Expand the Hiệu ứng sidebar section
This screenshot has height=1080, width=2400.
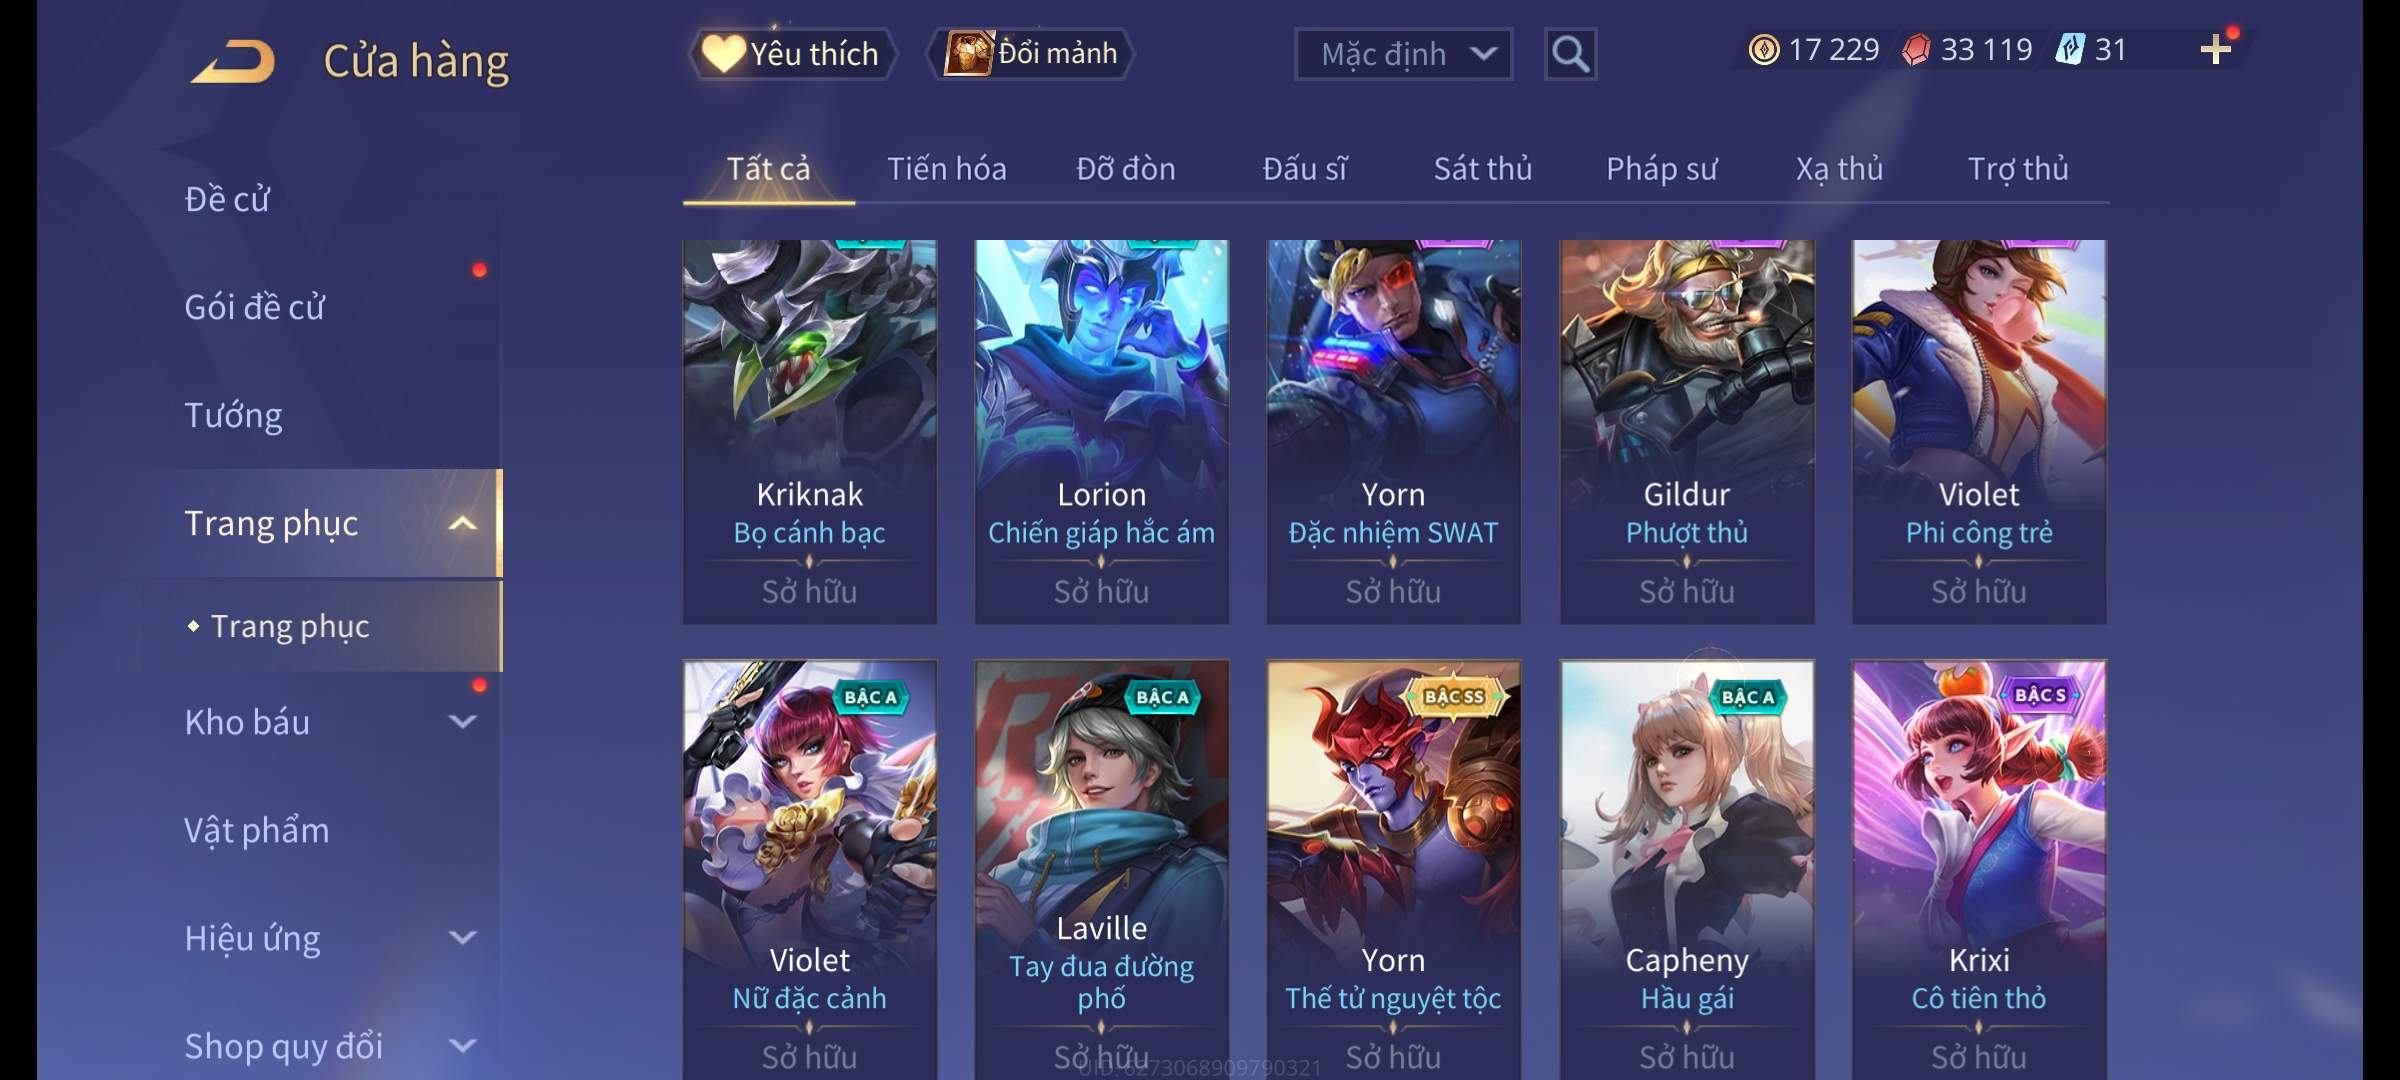(x=462, y=938)
